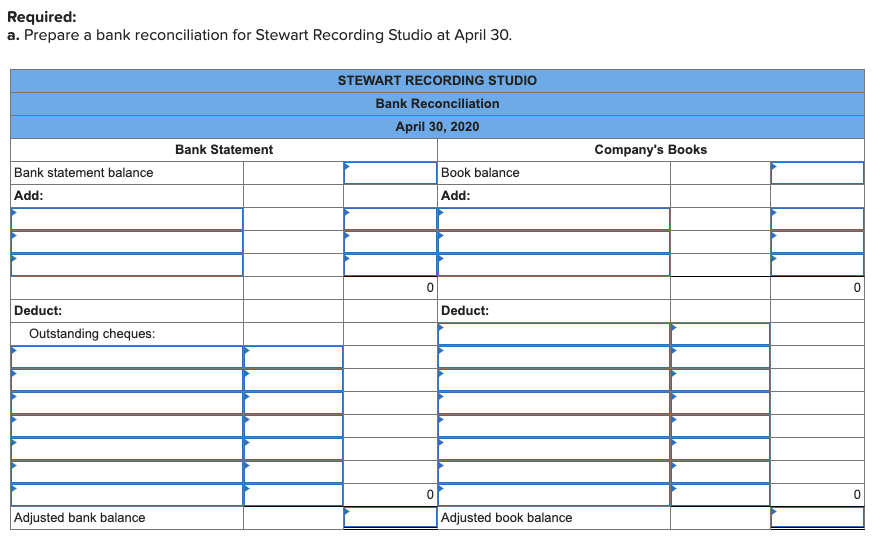Select the Bank statement balance amount field
Screen dimensions: 885x551
click(x=390, y=173)
